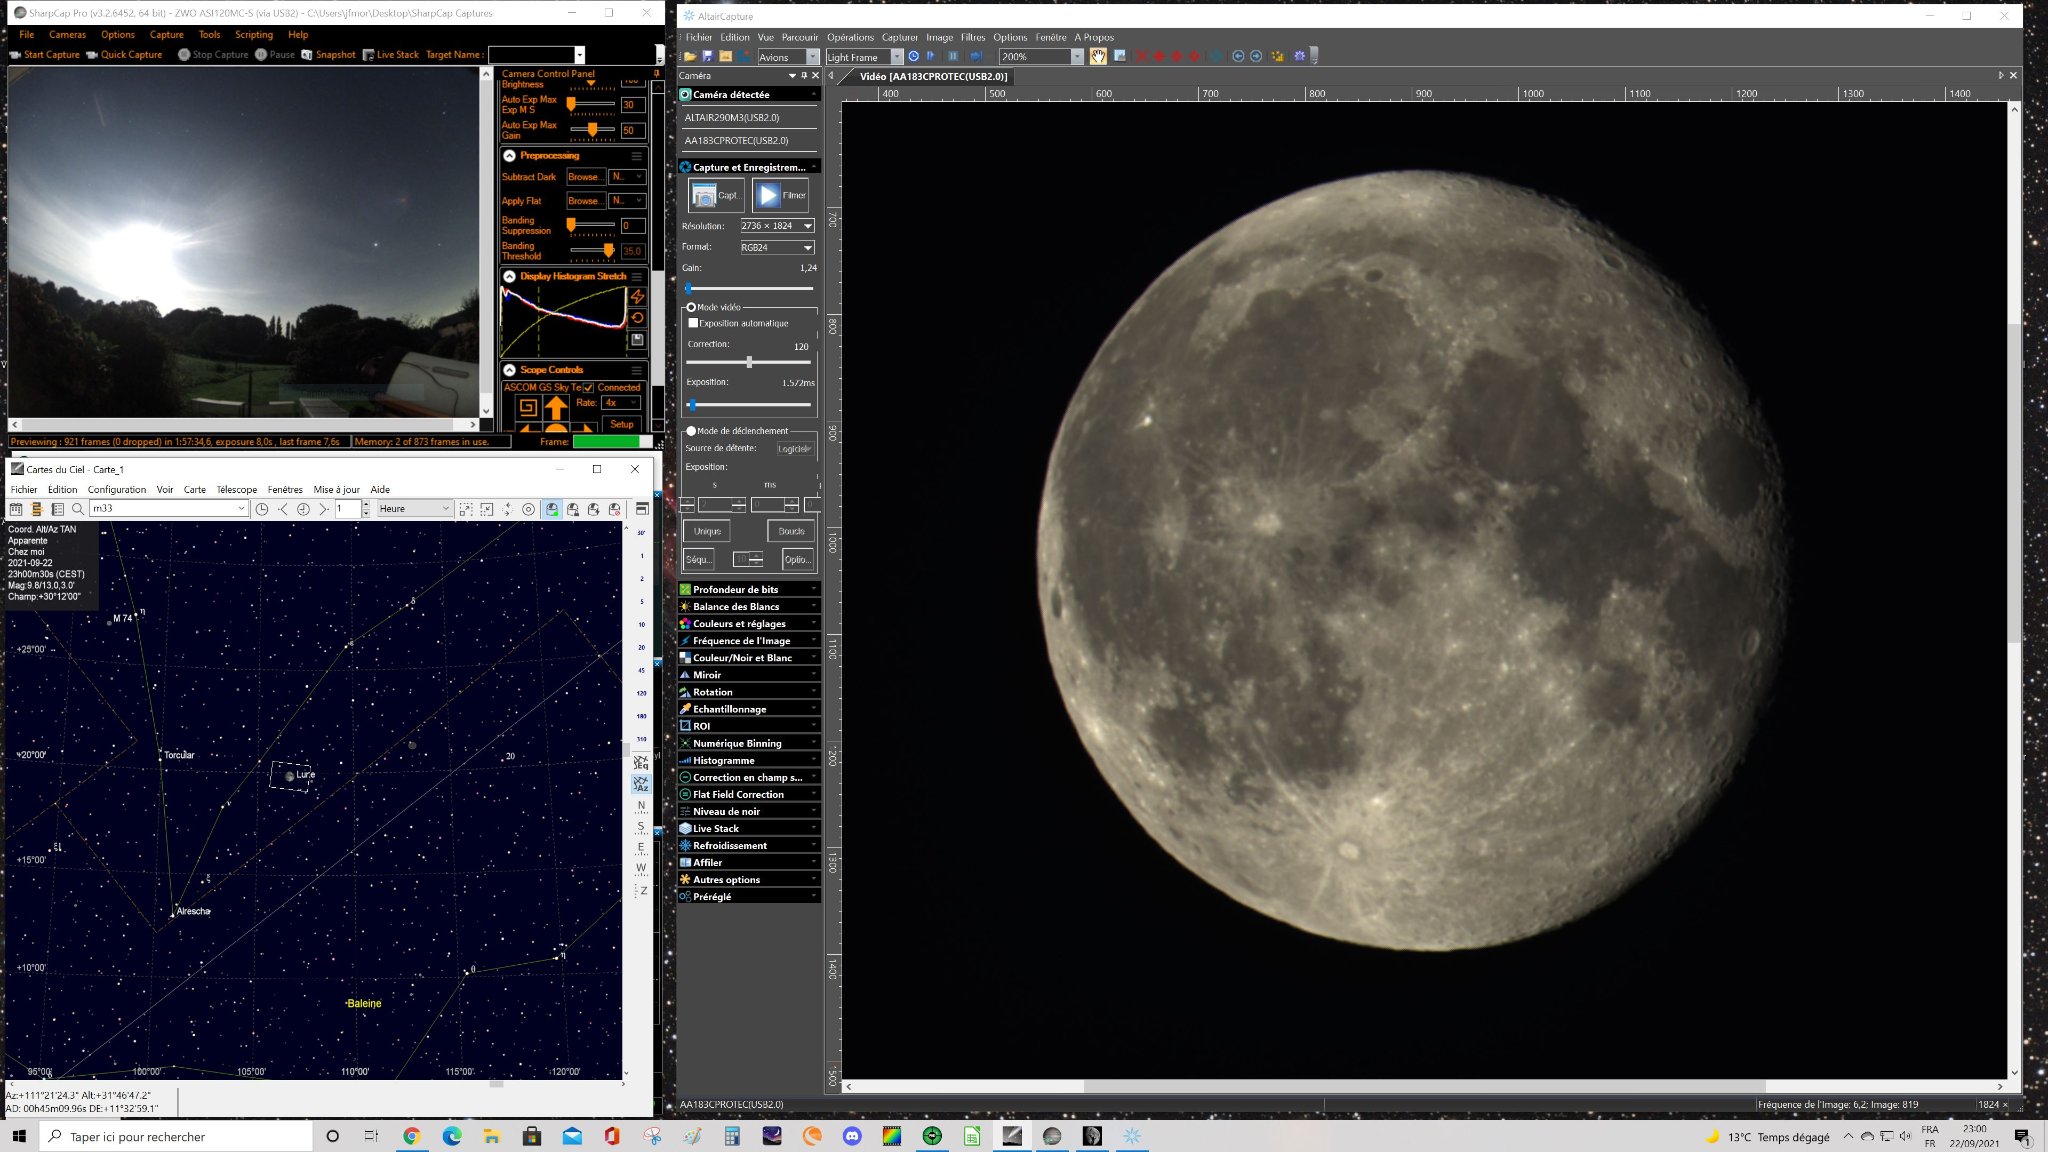
Task: Select ALTAIR290M3(USB2.0) camera
Action: pos(749,118)
